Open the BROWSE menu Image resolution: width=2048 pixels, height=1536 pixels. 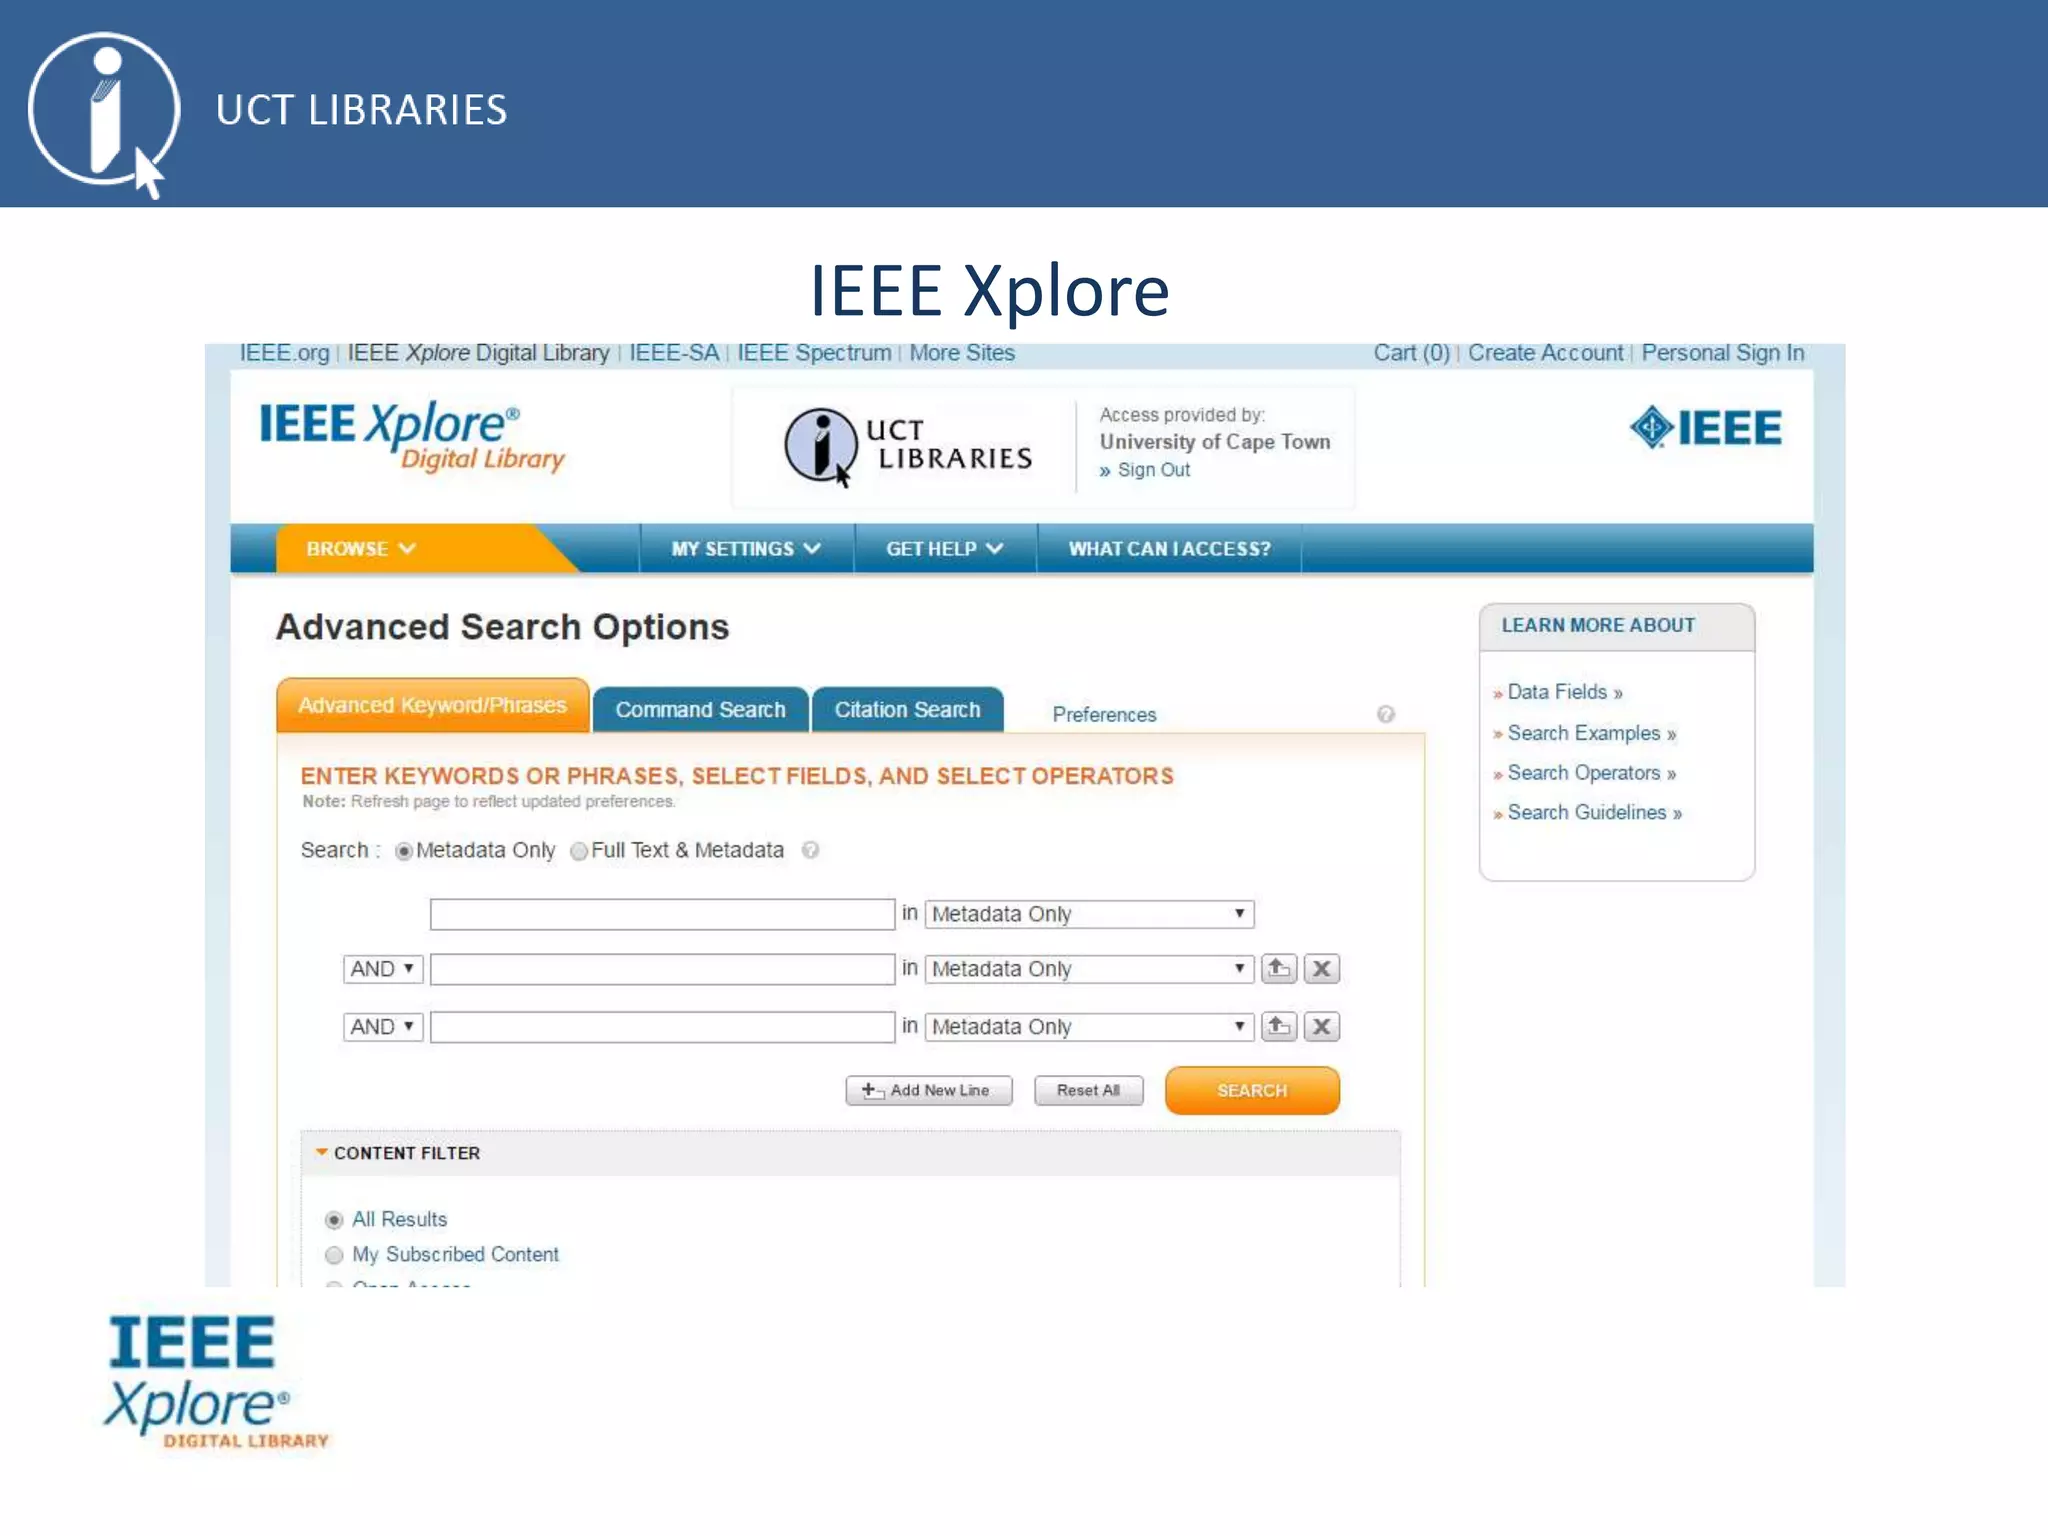pos(361,549)
